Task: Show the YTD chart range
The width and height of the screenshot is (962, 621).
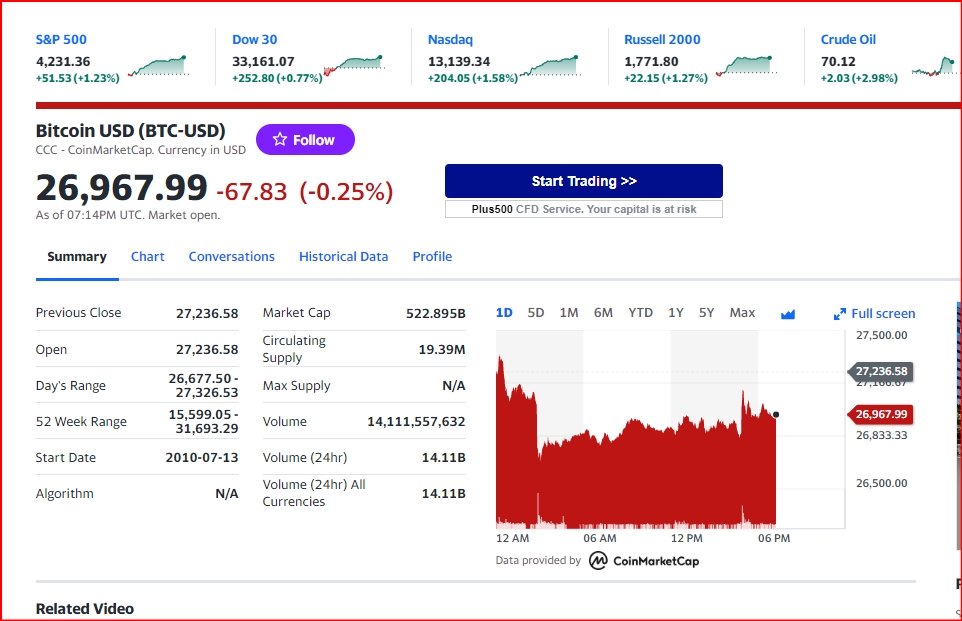Action: point(641,313)
